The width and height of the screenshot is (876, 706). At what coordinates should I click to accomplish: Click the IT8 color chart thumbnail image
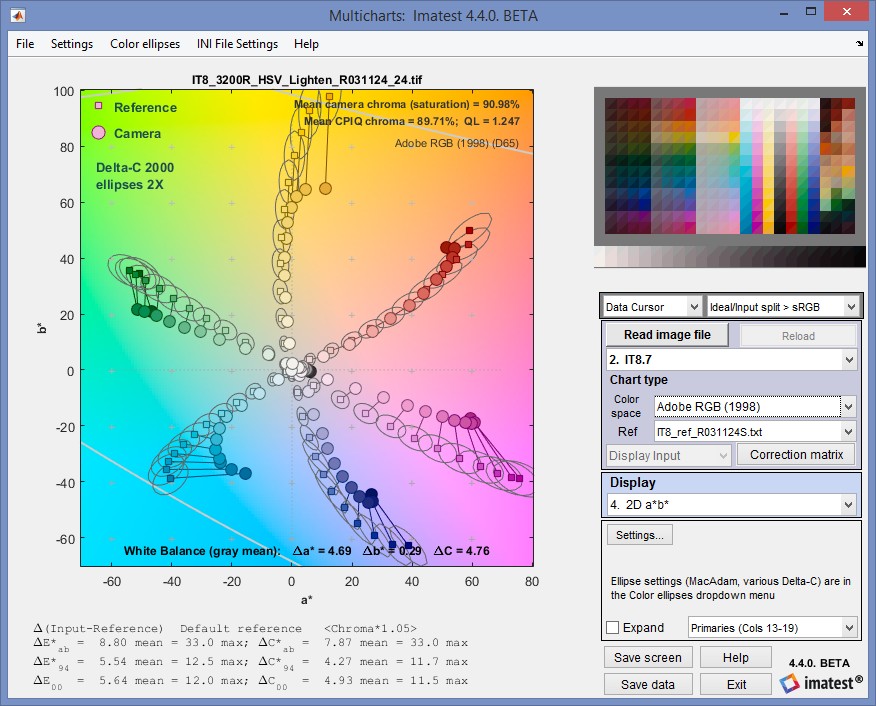730,165
